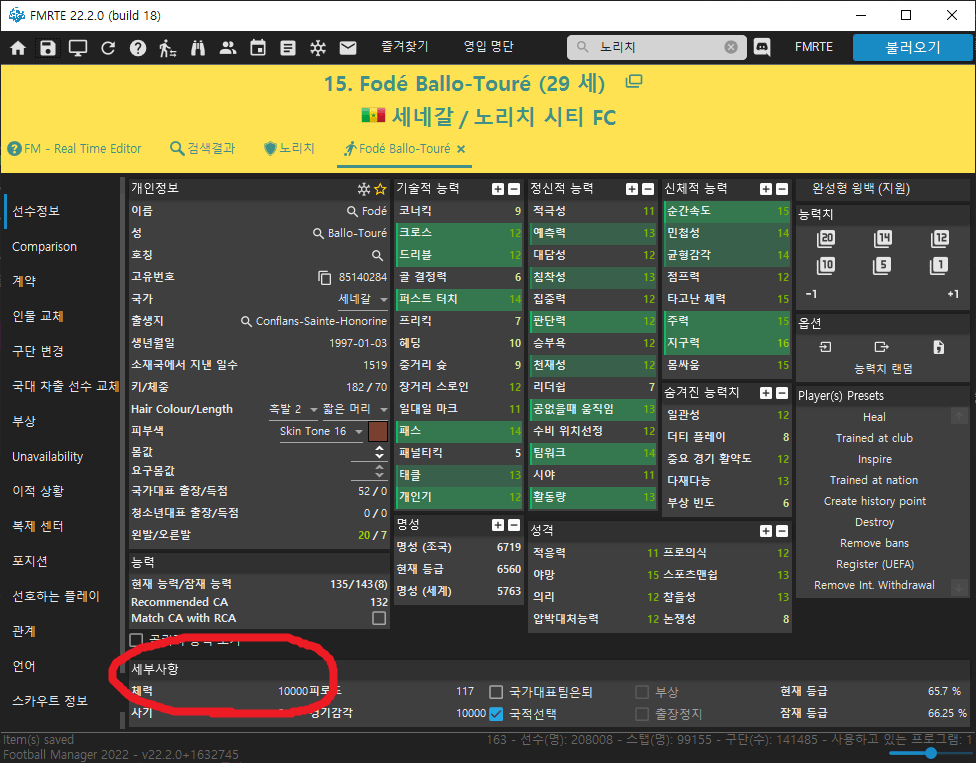Select 계약 in the left sidebar
Image resolution: width=976 pixels, height=763 pixels.
[24, 282]
